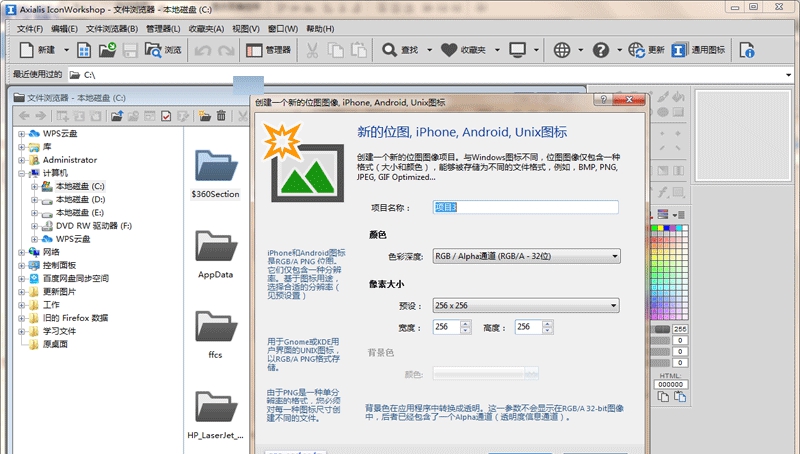Select DVD RW 驱动器 (F:) in the tree
The image size is (800, 454).
pyautogui.click(x=93, y=225)
